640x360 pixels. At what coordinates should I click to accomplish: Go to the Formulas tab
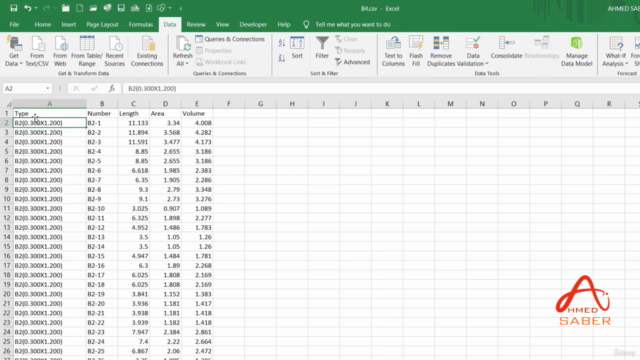click(x=140, y=24)
